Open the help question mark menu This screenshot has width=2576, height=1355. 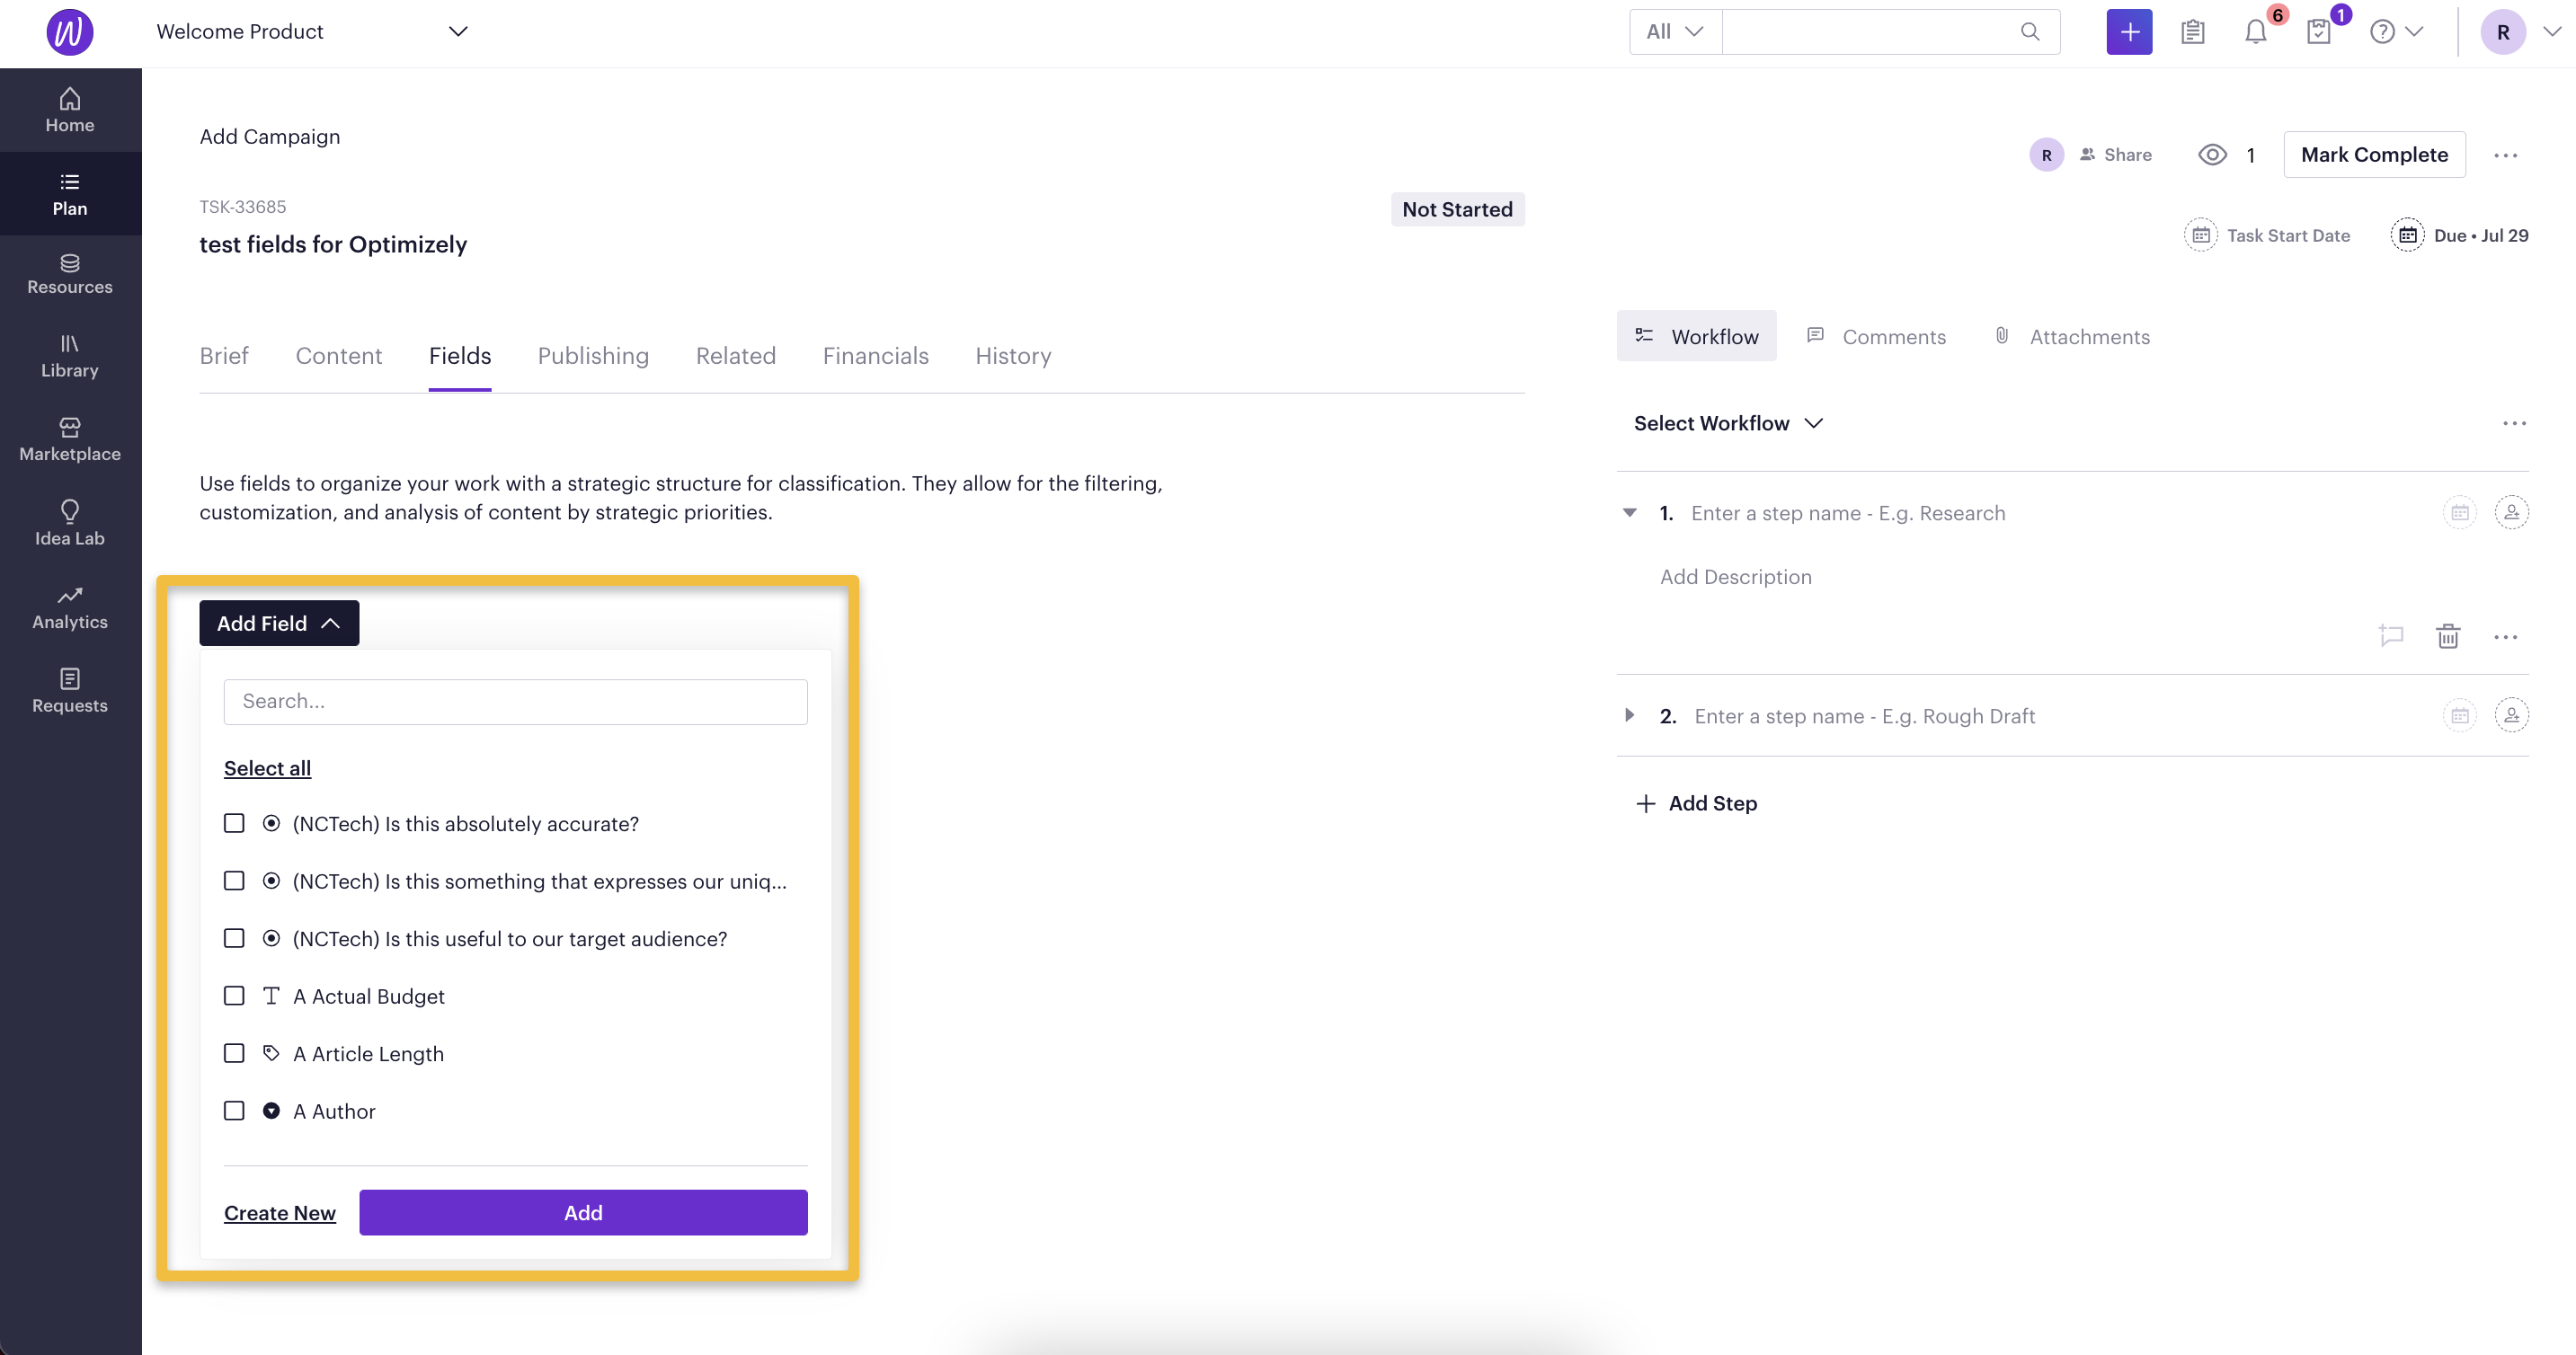[x=2396, y=32]
